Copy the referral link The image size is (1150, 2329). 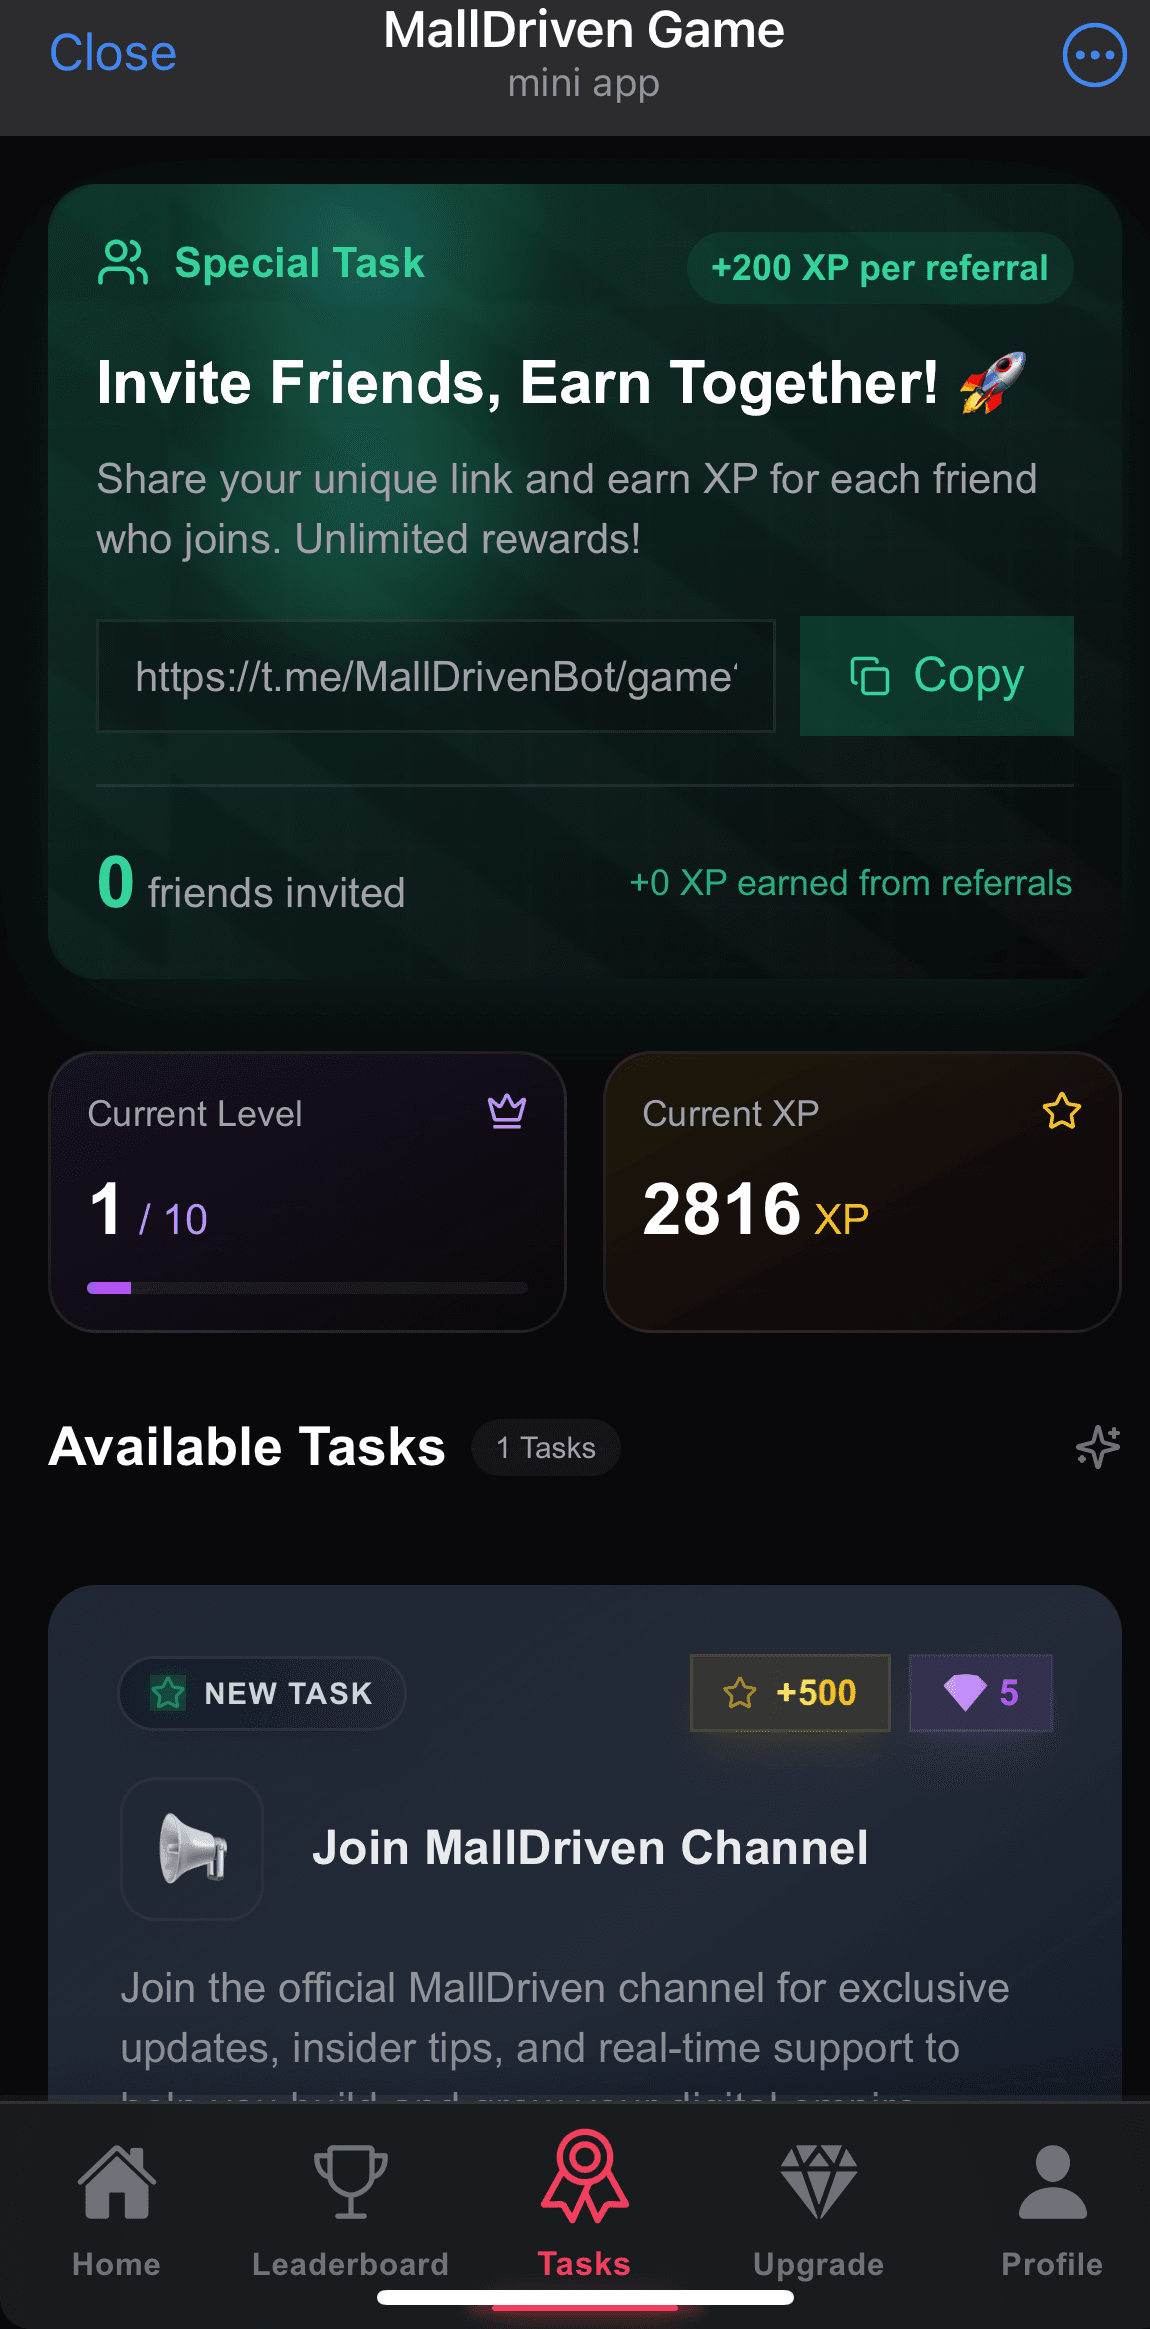pyautogui.click(x=937, y=676)
